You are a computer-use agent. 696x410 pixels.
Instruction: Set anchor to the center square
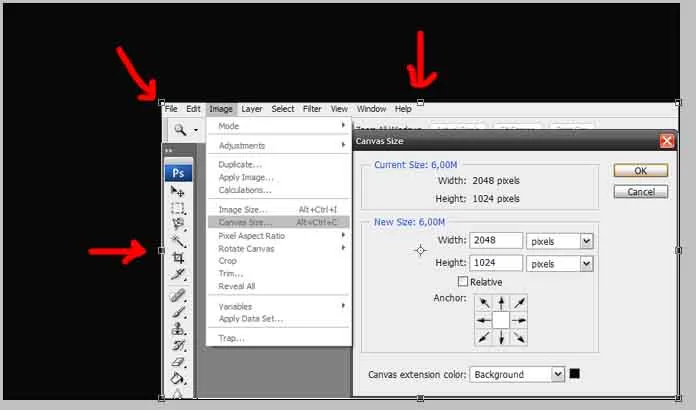tap(501, 320)
